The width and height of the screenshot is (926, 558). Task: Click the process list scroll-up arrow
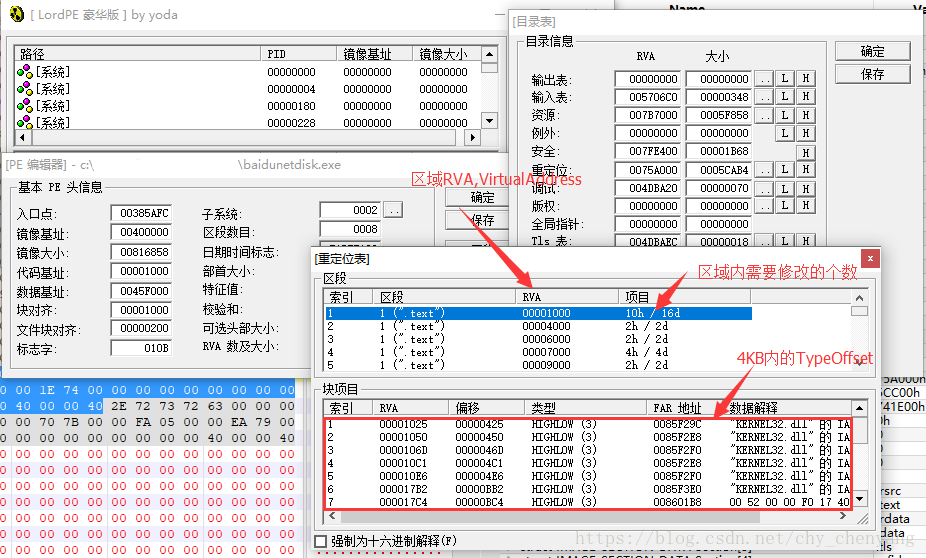tap(489, 54)
